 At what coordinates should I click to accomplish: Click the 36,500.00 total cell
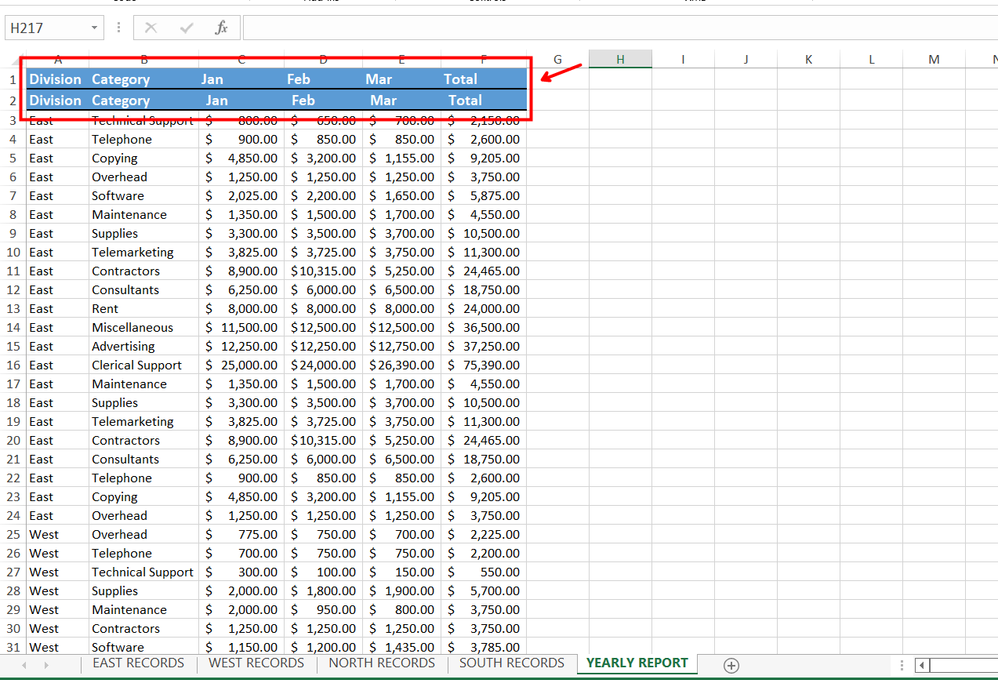point(484,327)
